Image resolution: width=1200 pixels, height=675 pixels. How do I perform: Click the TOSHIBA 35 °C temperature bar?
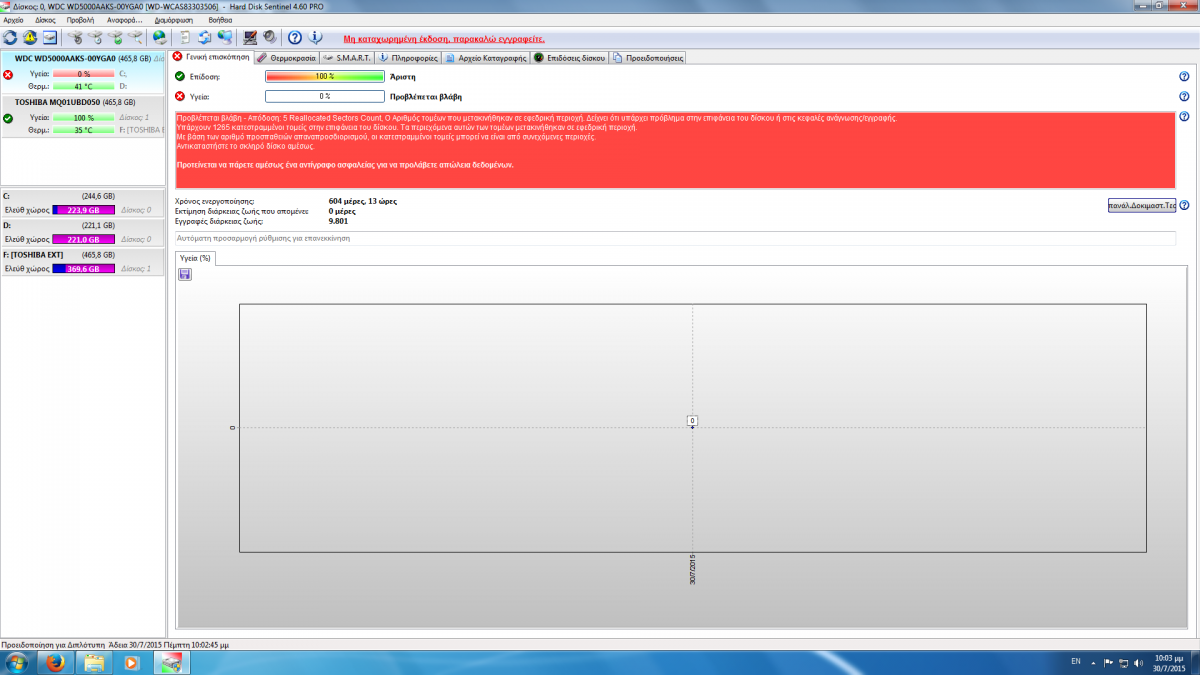83,130
